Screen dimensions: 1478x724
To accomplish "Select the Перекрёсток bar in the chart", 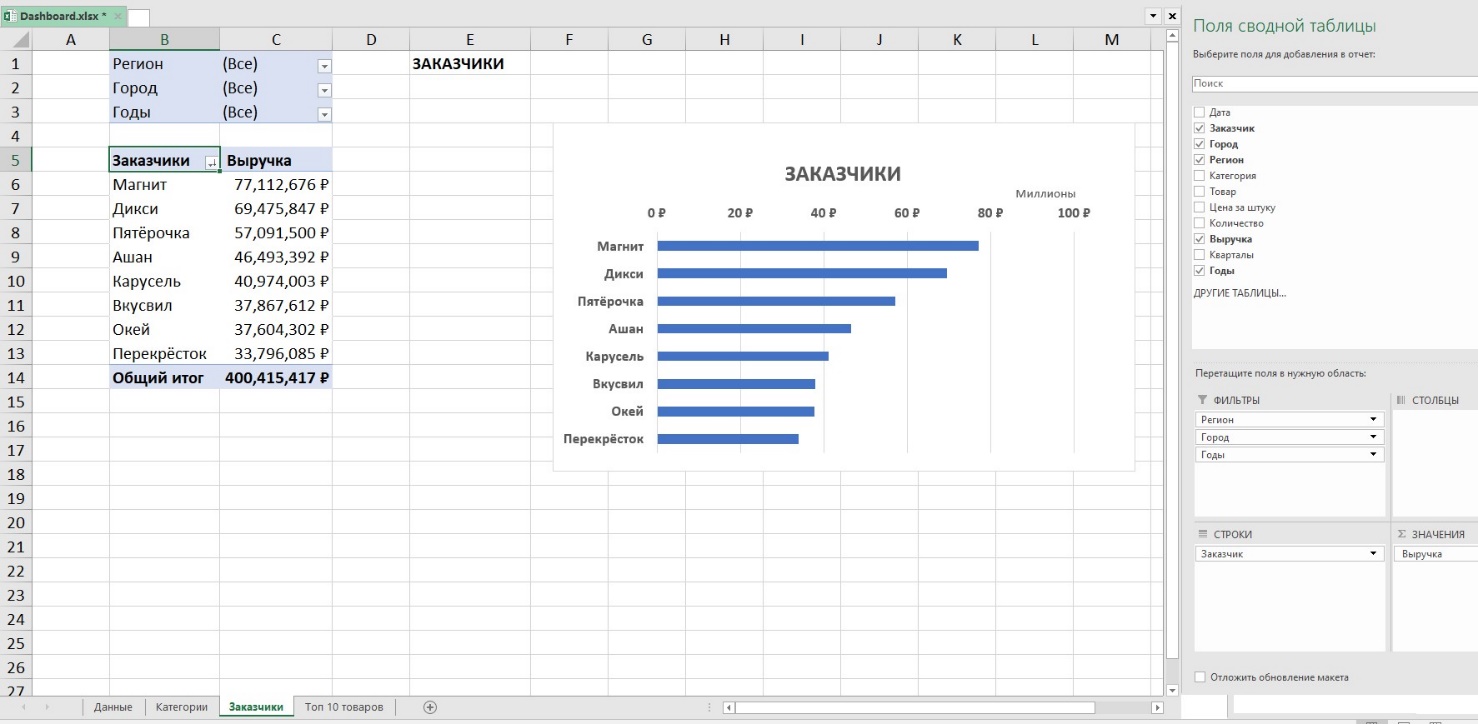I will (x=728, y=438).
